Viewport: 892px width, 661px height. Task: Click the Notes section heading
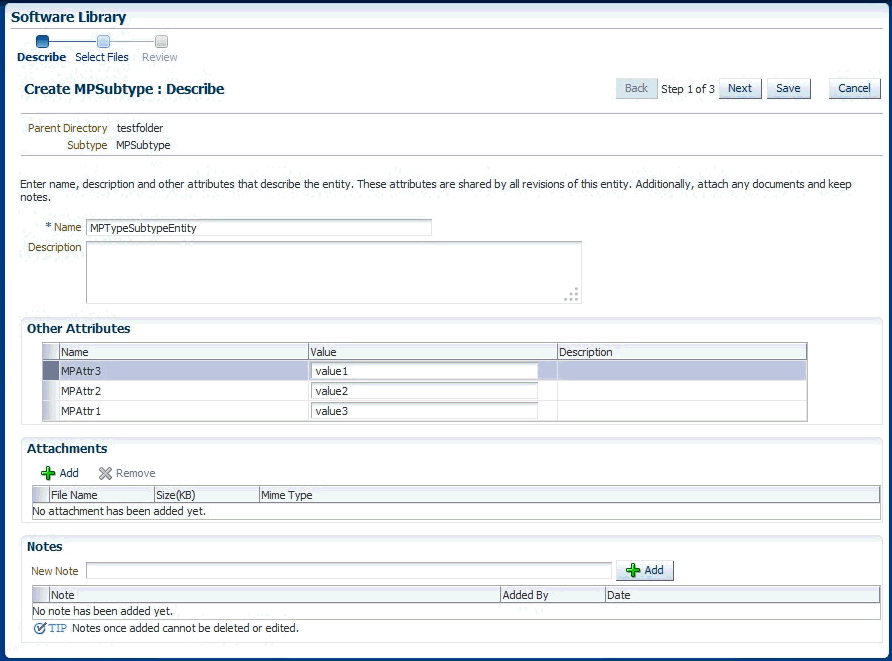(x=45, y=546)
